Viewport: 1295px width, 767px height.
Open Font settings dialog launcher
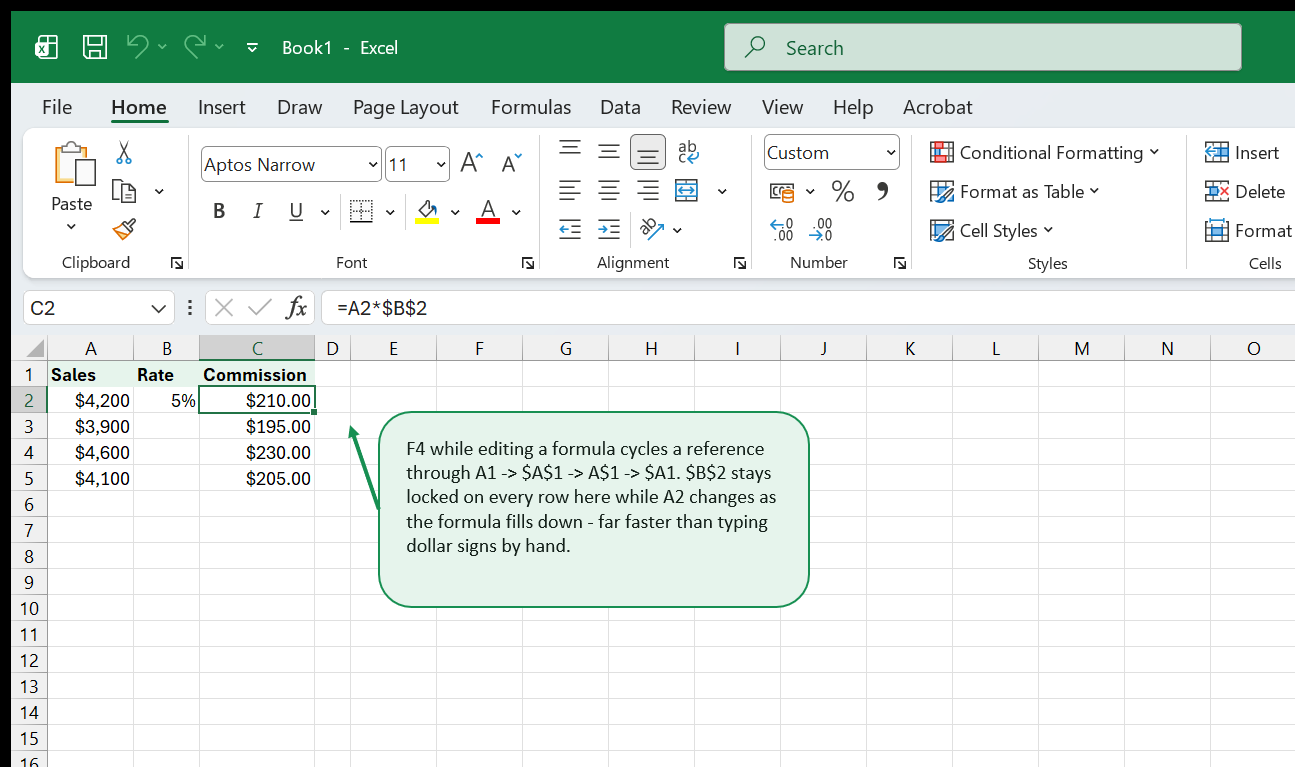point(528,263)
